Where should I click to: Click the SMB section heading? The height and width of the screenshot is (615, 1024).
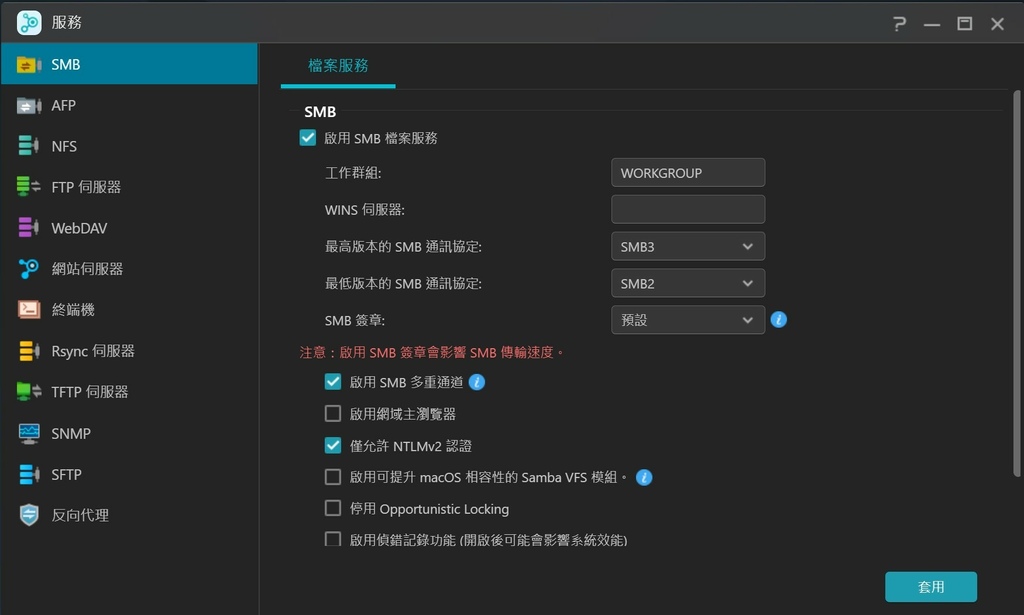[320, 112]
